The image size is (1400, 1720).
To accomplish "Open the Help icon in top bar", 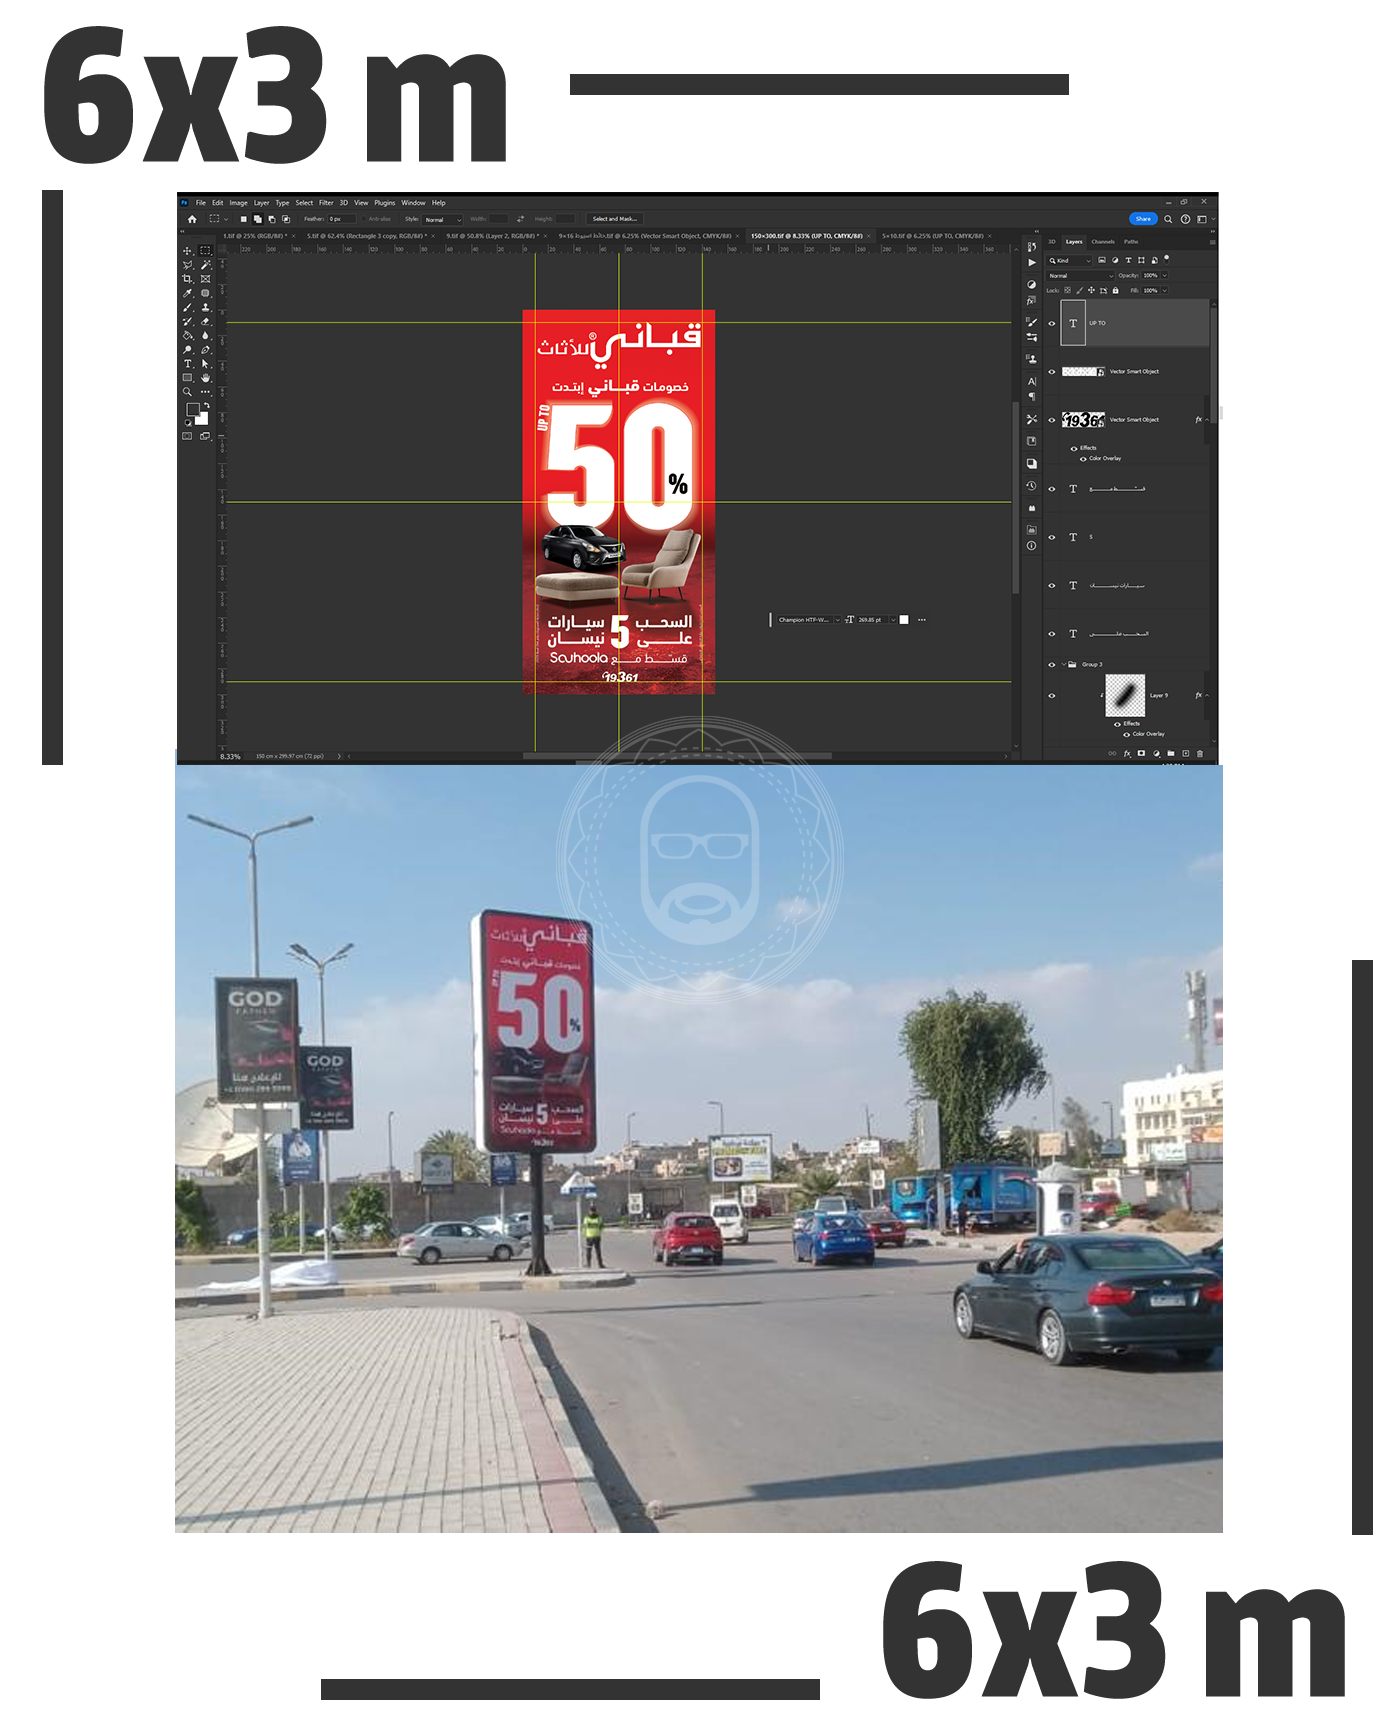I will point(1185,219).
